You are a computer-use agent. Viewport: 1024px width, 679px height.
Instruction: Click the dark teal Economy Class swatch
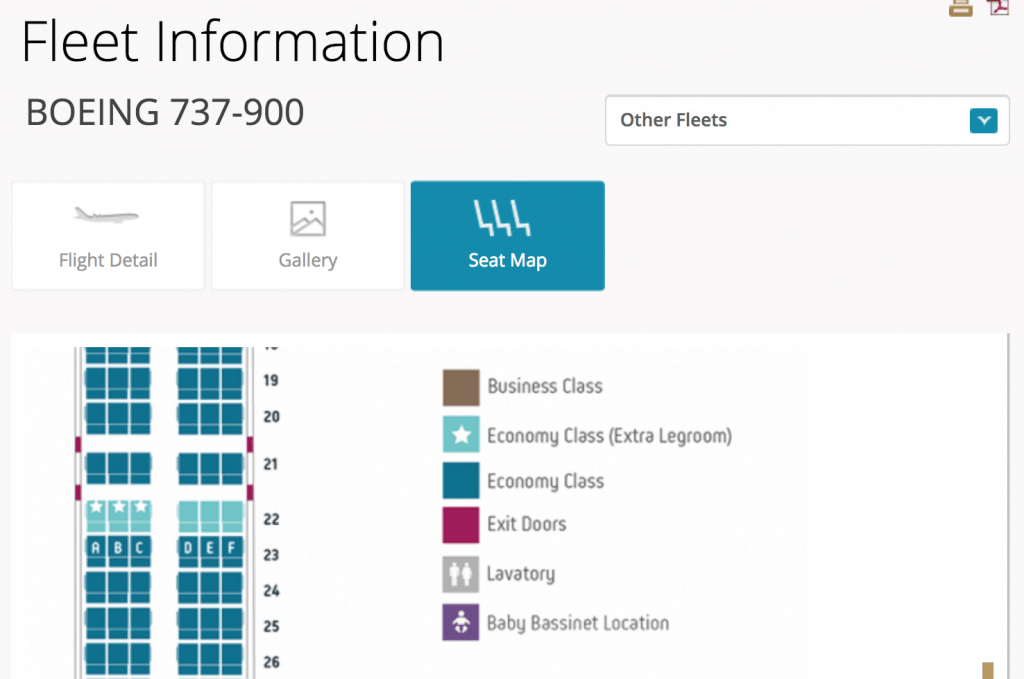point(461,481)
